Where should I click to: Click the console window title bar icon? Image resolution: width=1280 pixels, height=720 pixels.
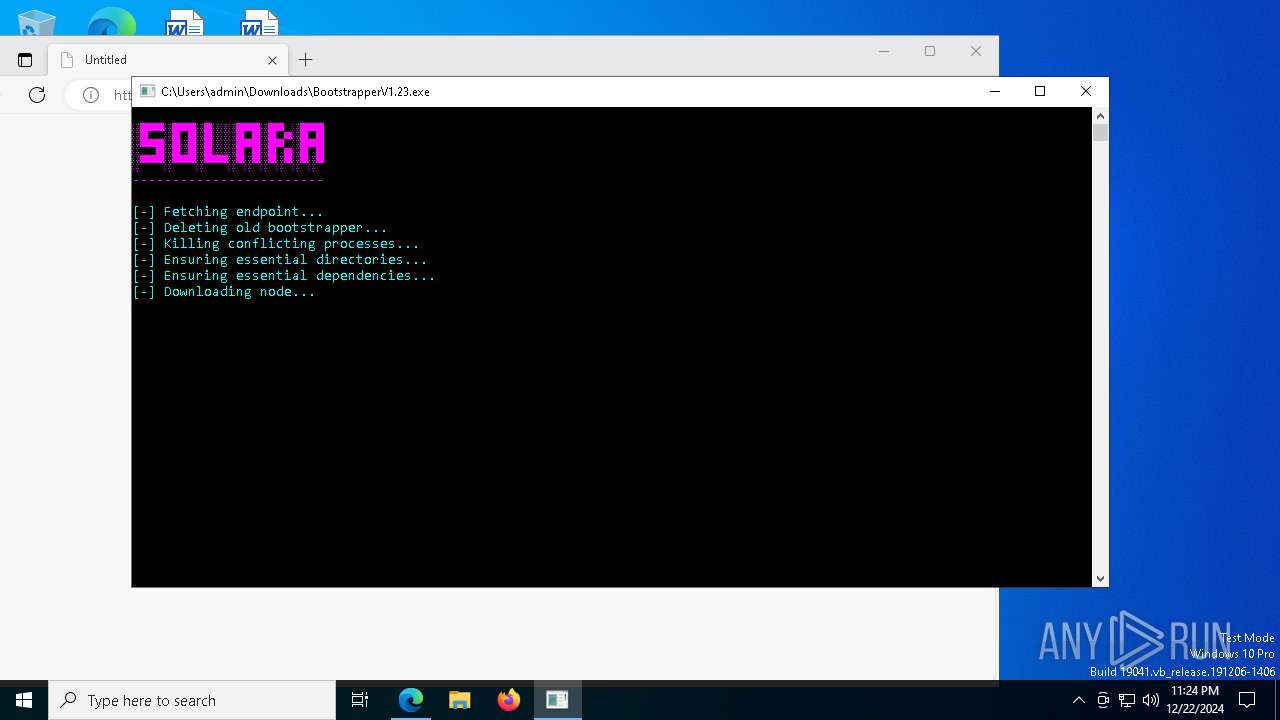click(147, 91)
